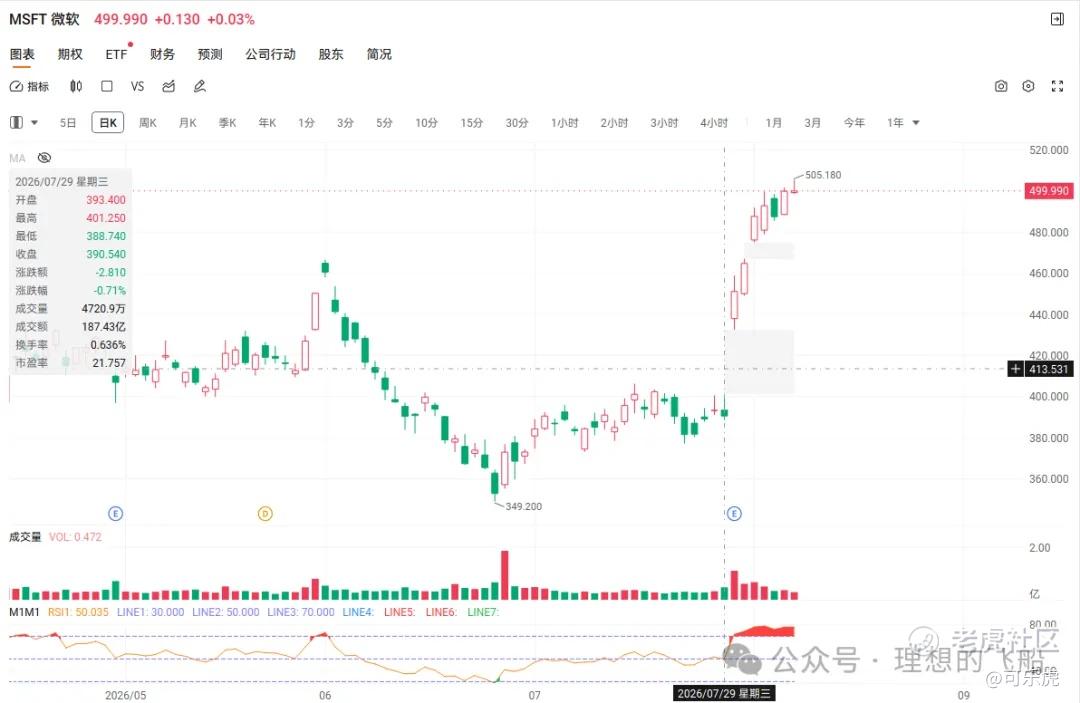The image size is (1080, 703).
Task: Click the pencil drawing tool
Action: pyautogui.click(x=200, y=86)
